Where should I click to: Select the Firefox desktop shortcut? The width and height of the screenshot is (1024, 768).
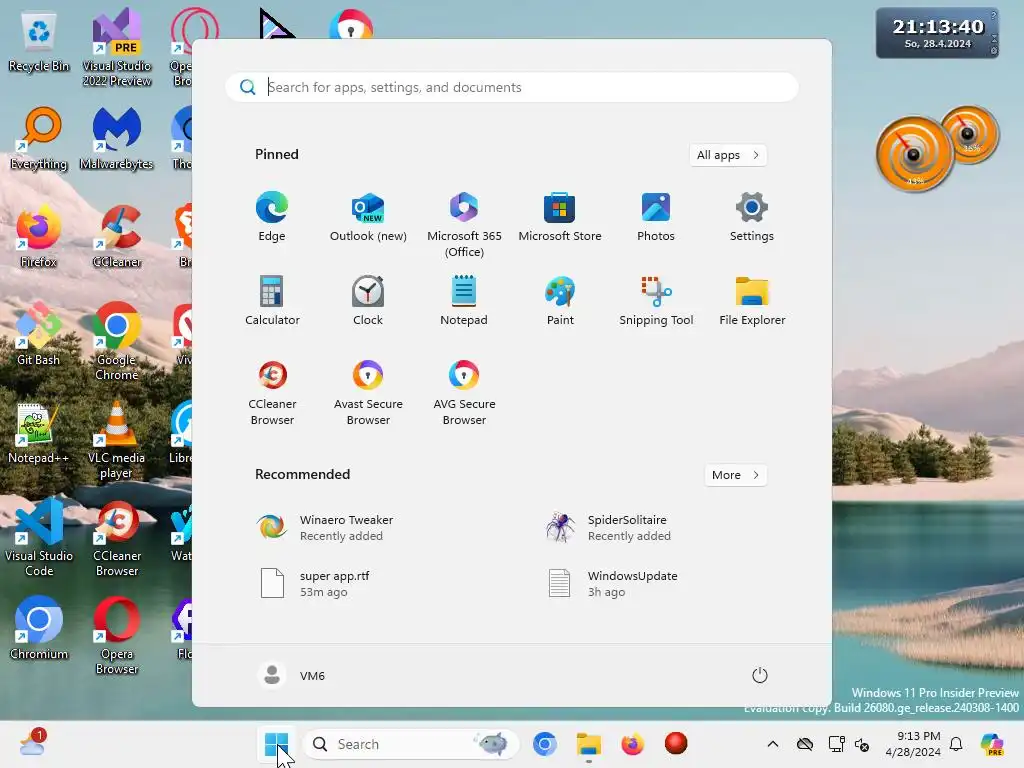pos(39,236)
